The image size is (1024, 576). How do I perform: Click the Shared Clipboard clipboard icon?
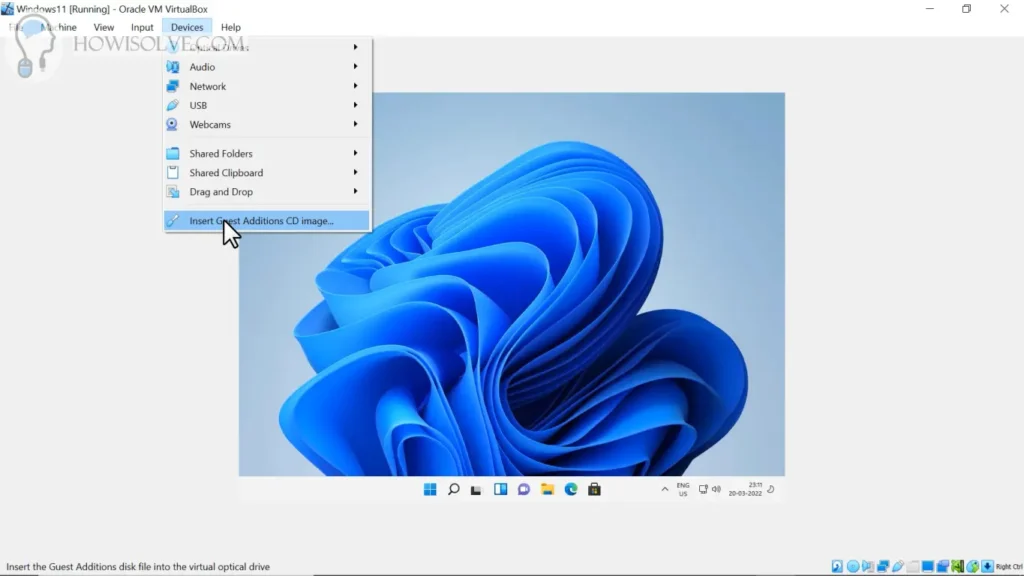pyautogui.click(x=172, y=172)
